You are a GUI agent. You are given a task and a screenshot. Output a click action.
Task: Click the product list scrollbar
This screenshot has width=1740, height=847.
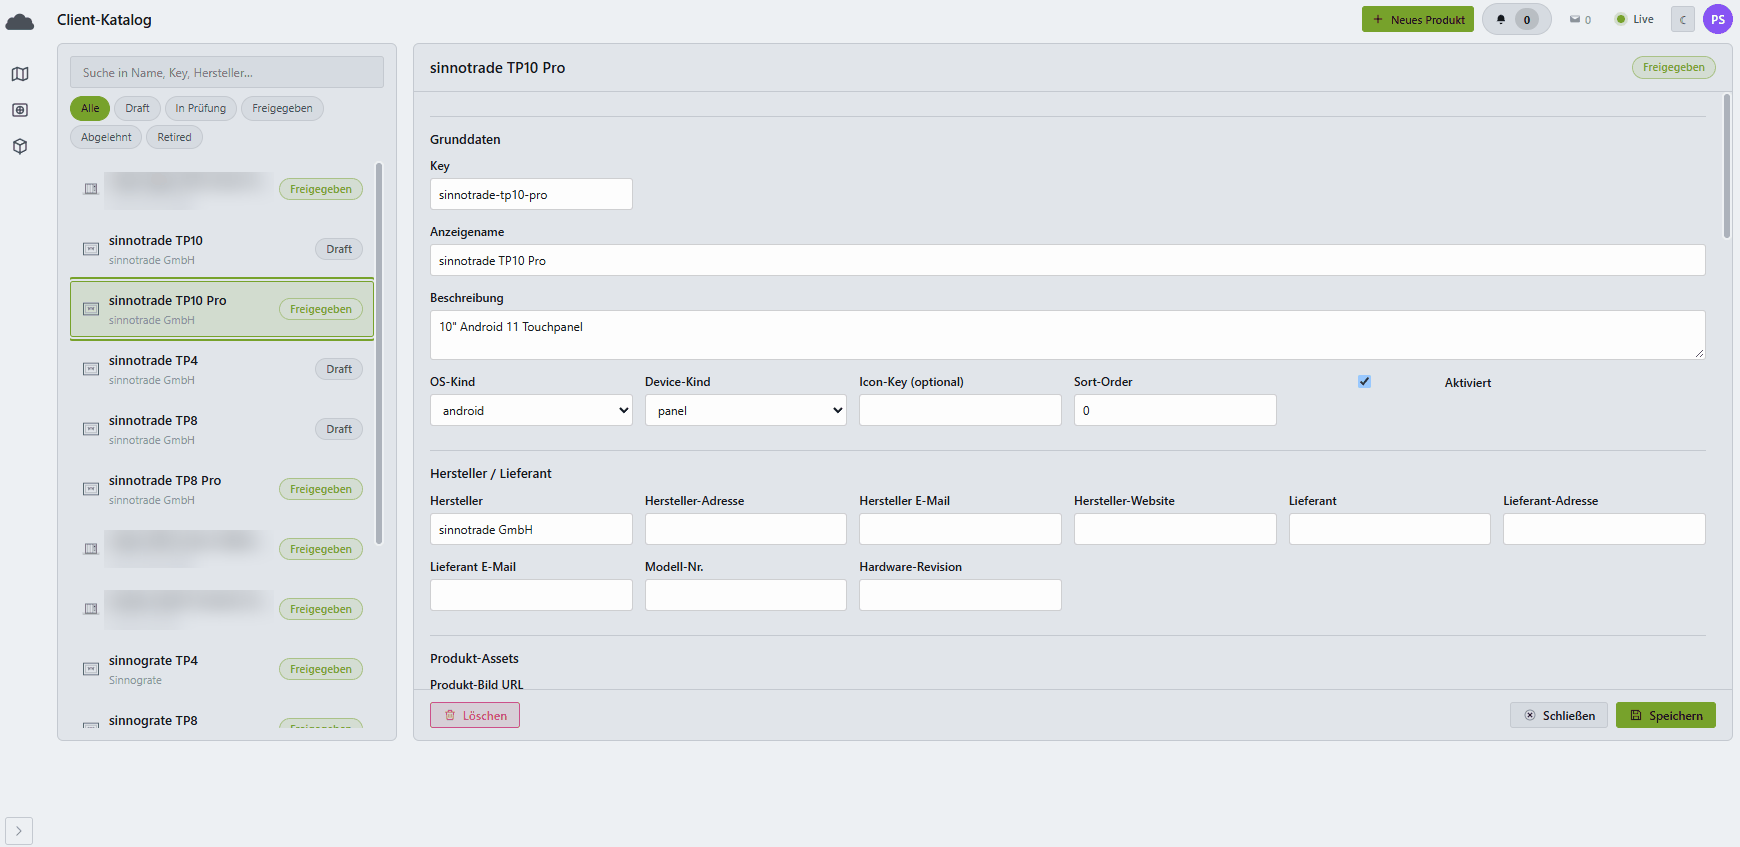point(379,352)
